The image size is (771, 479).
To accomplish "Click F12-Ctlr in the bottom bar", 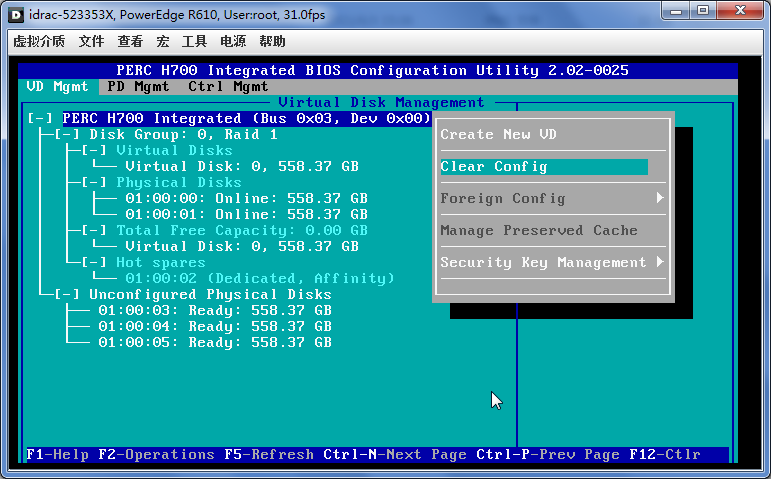I will (x=665, y=454).
